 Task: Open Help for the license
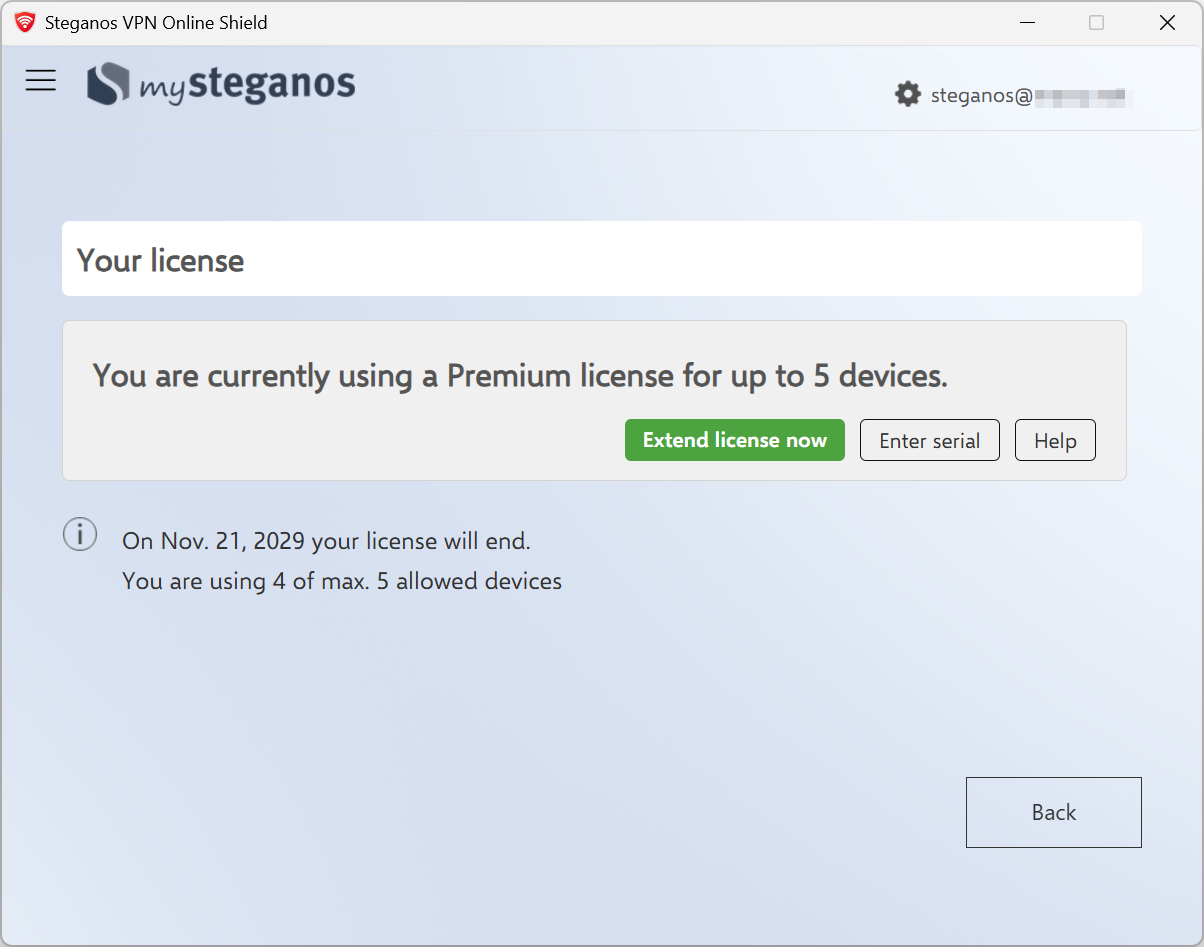tap(1055, 440)
